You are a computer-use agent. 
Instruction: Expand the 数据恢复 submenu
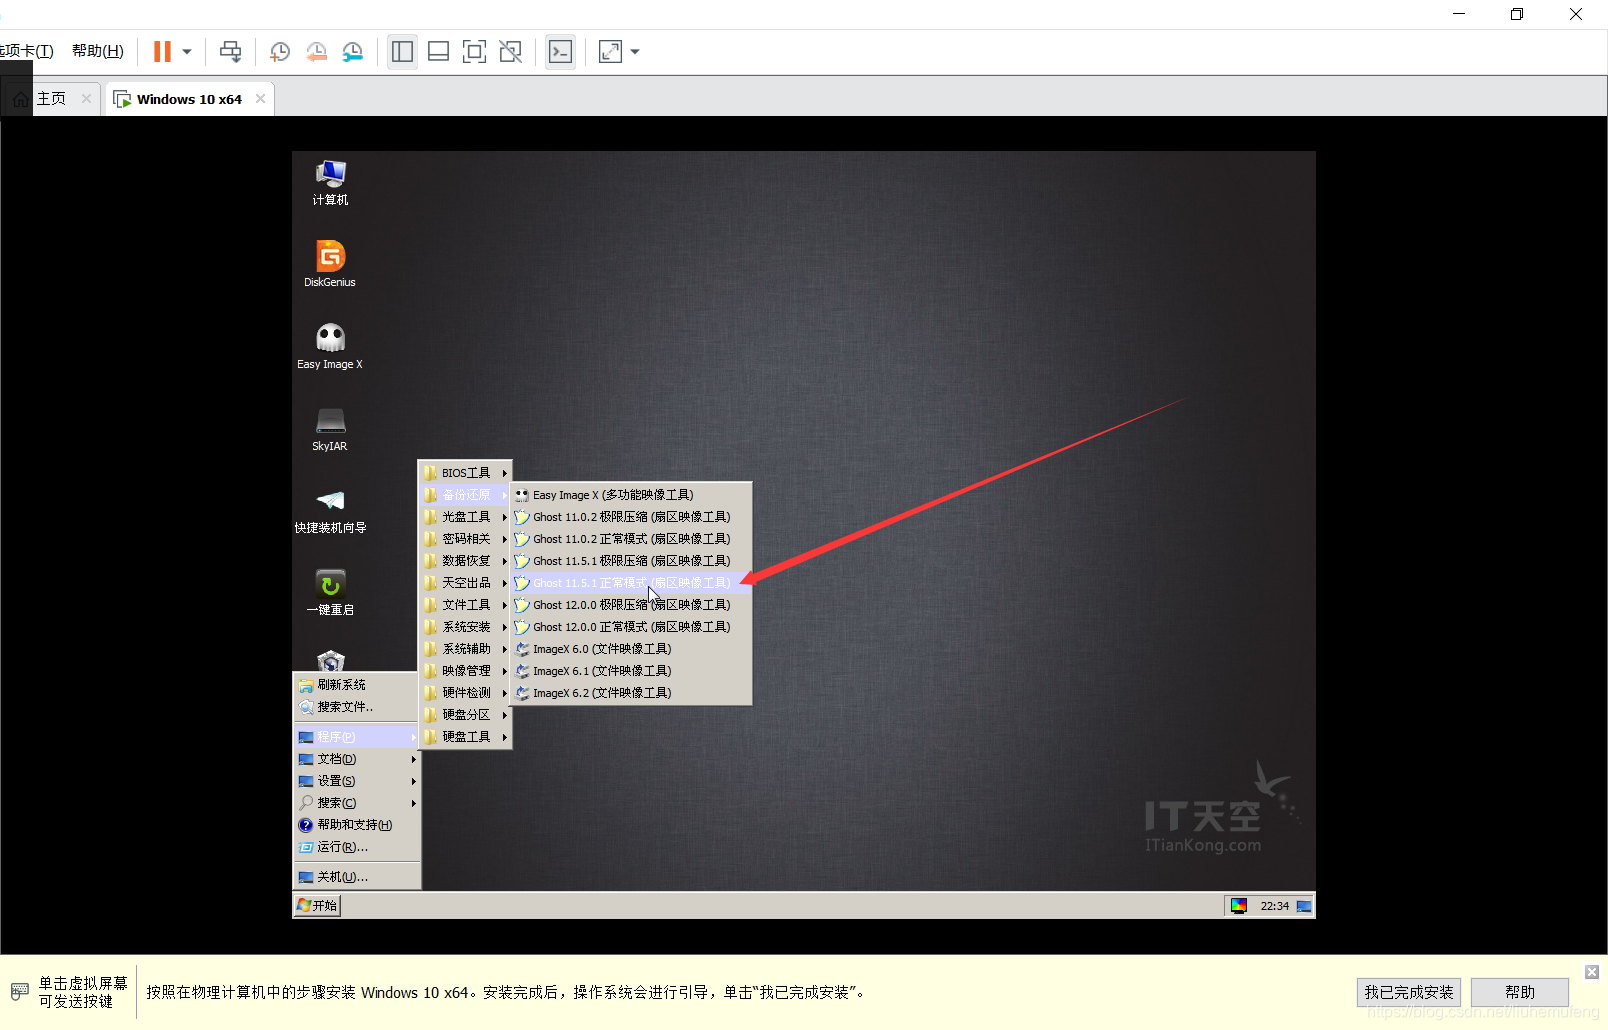click(x=465, y=561)
